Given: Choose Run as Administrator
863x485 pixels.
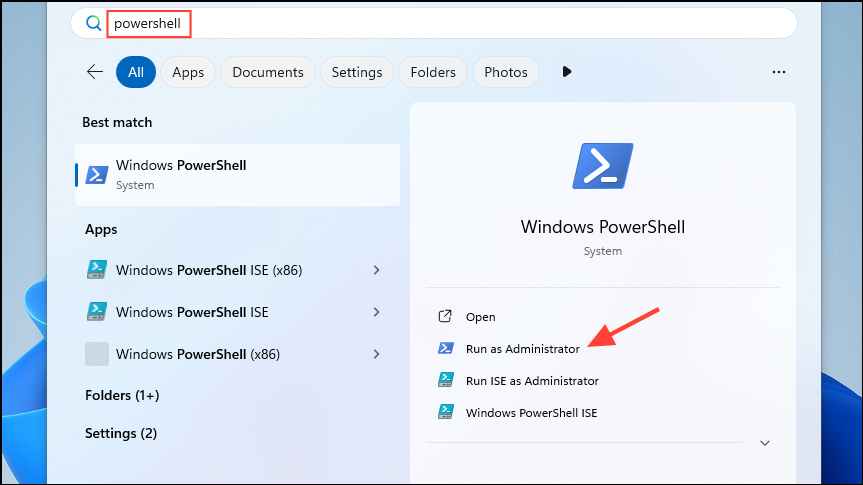Looking at the screenshot, I should pos(523,349).
